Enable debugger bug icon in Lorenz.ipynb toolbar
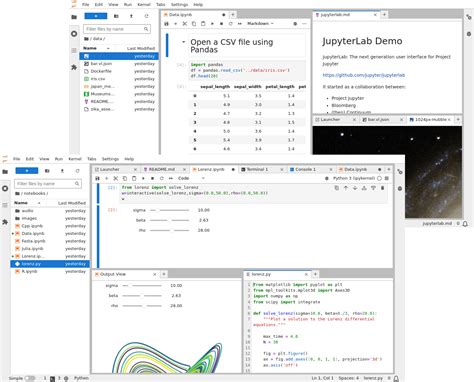 327,178
